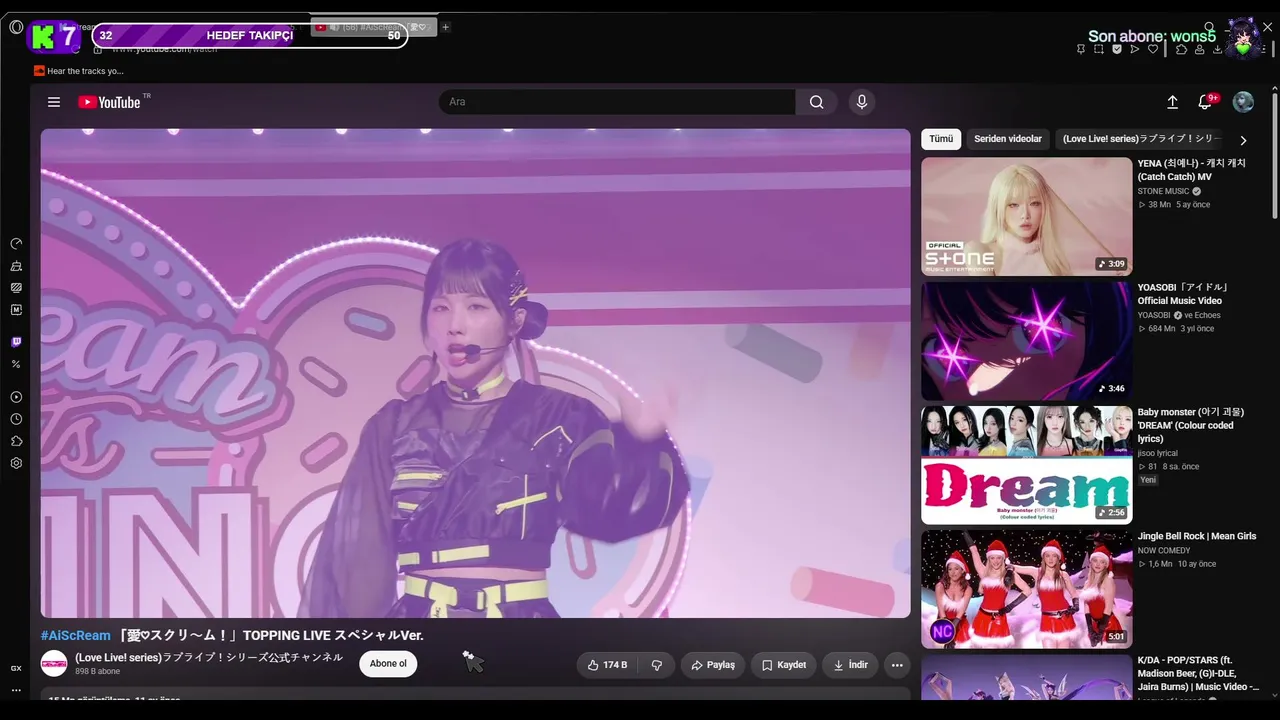Like the video with 174 B
The image size is (1280, 720).
point(607,665)
